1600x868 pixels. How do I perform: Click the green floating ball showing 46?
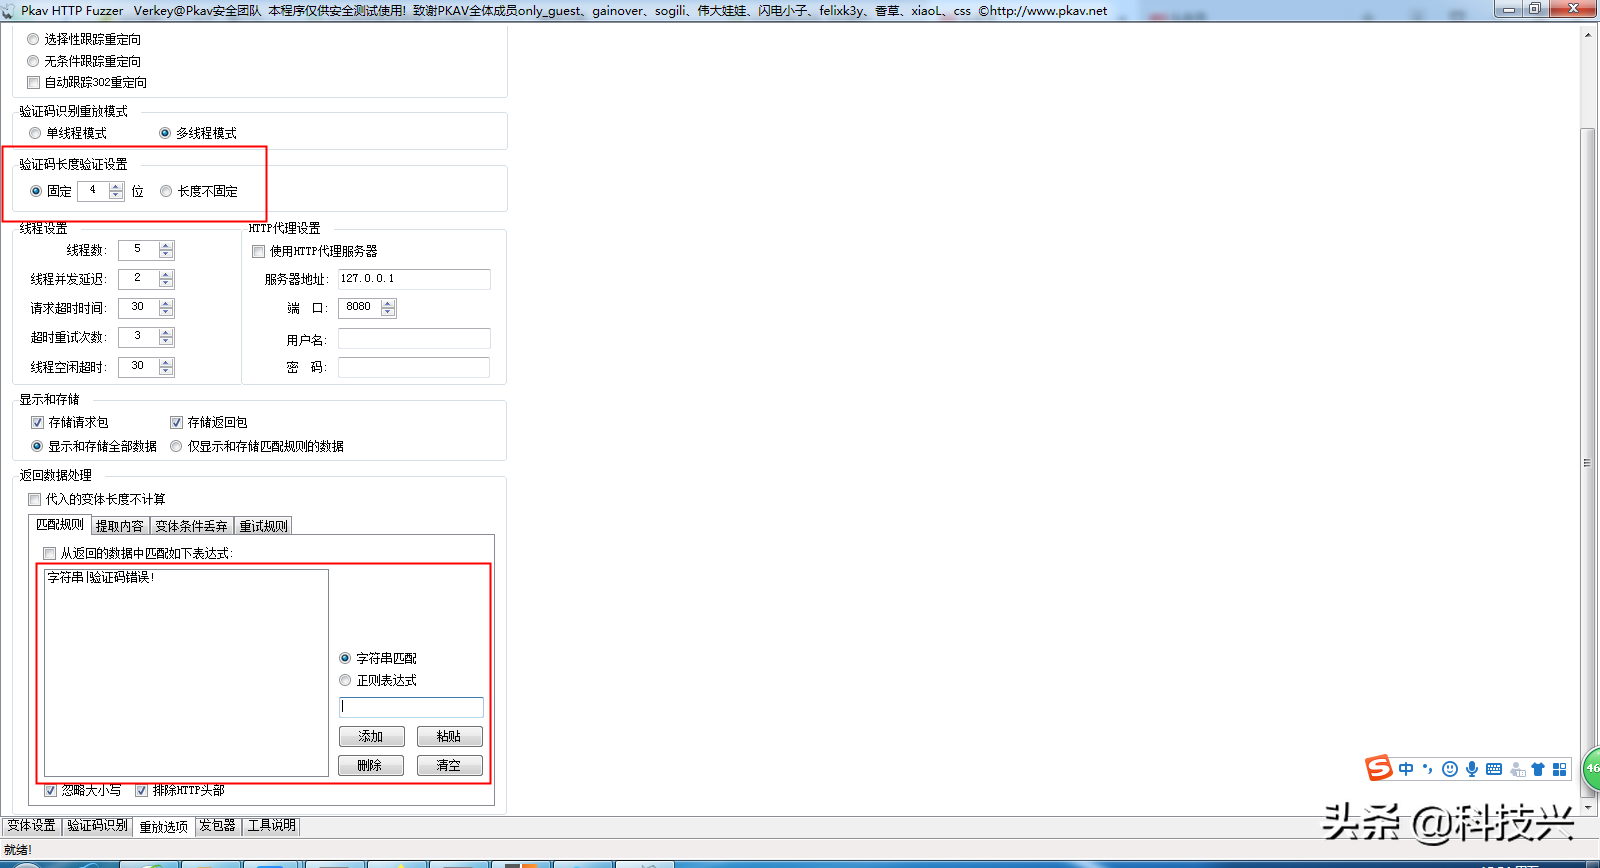point(1591,768)
